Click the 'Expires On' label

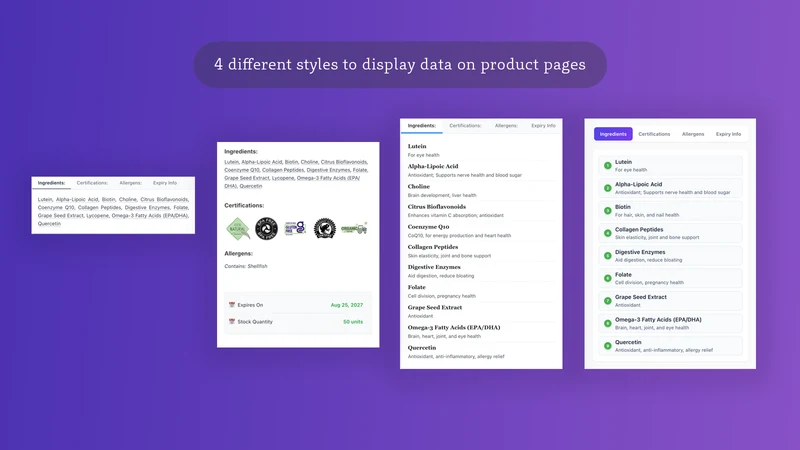[x=250, y=305]
